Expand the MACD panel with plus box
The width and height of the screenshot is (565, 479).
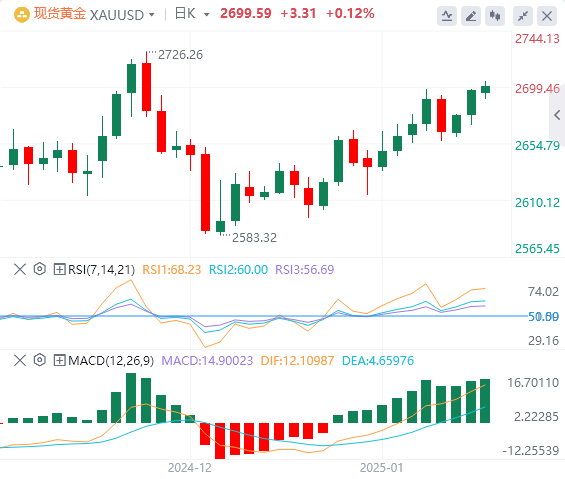[59, 360]
